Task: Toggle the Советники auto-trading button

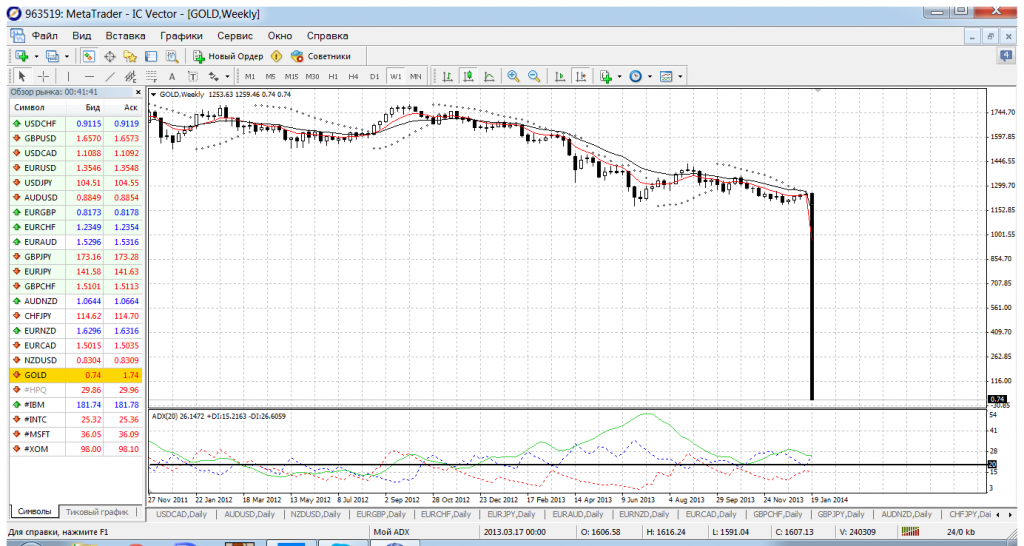Action: pos(321,56)
